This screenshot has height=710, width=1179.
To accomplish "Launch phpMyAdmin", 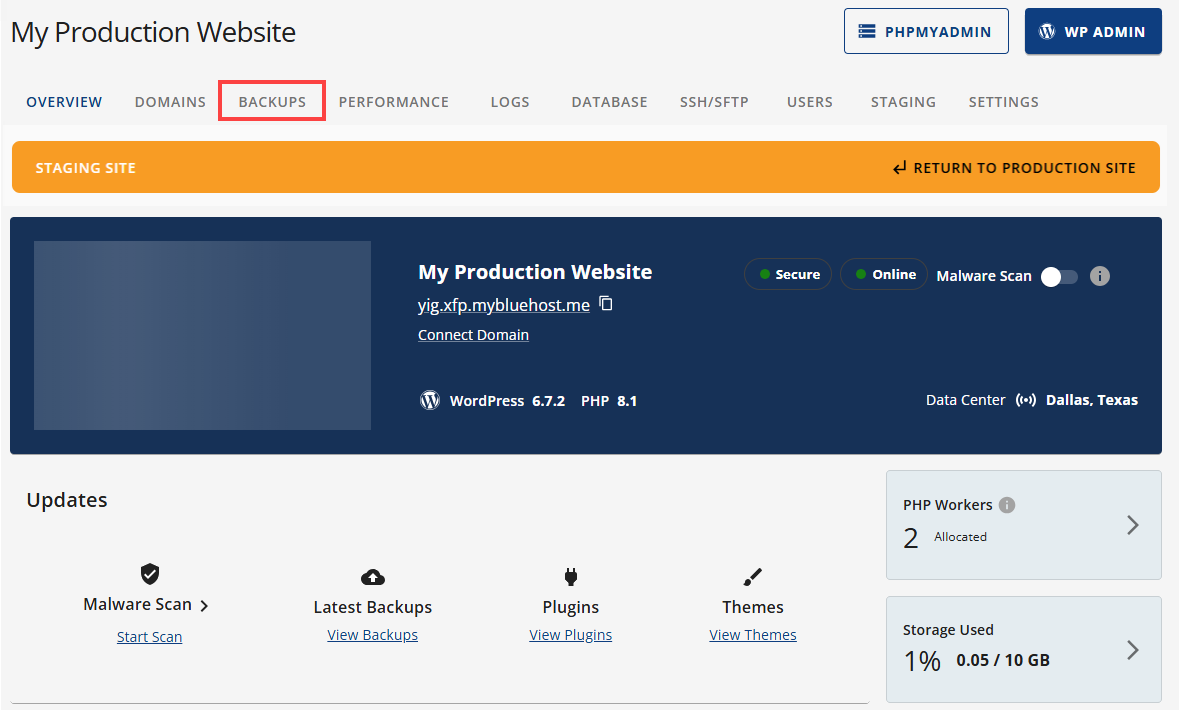I will (926, 31).
